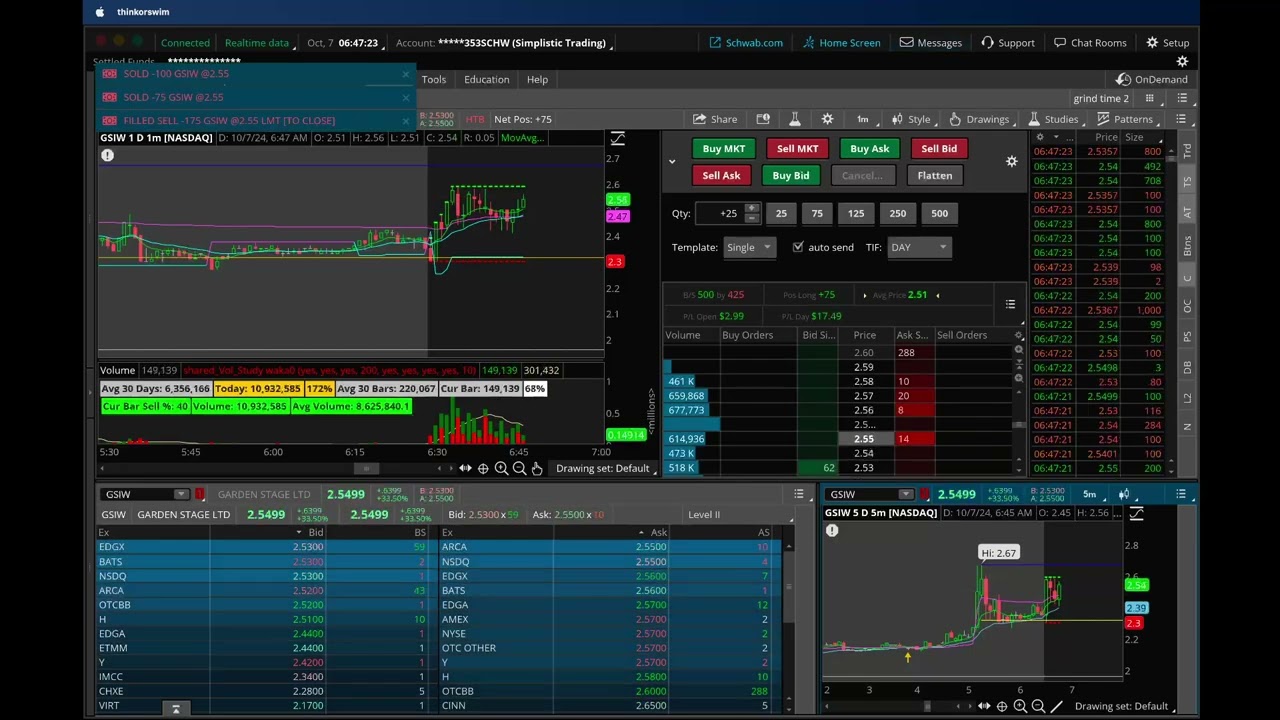The height and width of the screenshot is (720, 1280).
Task: Open Support
Action: point(1008,43)
